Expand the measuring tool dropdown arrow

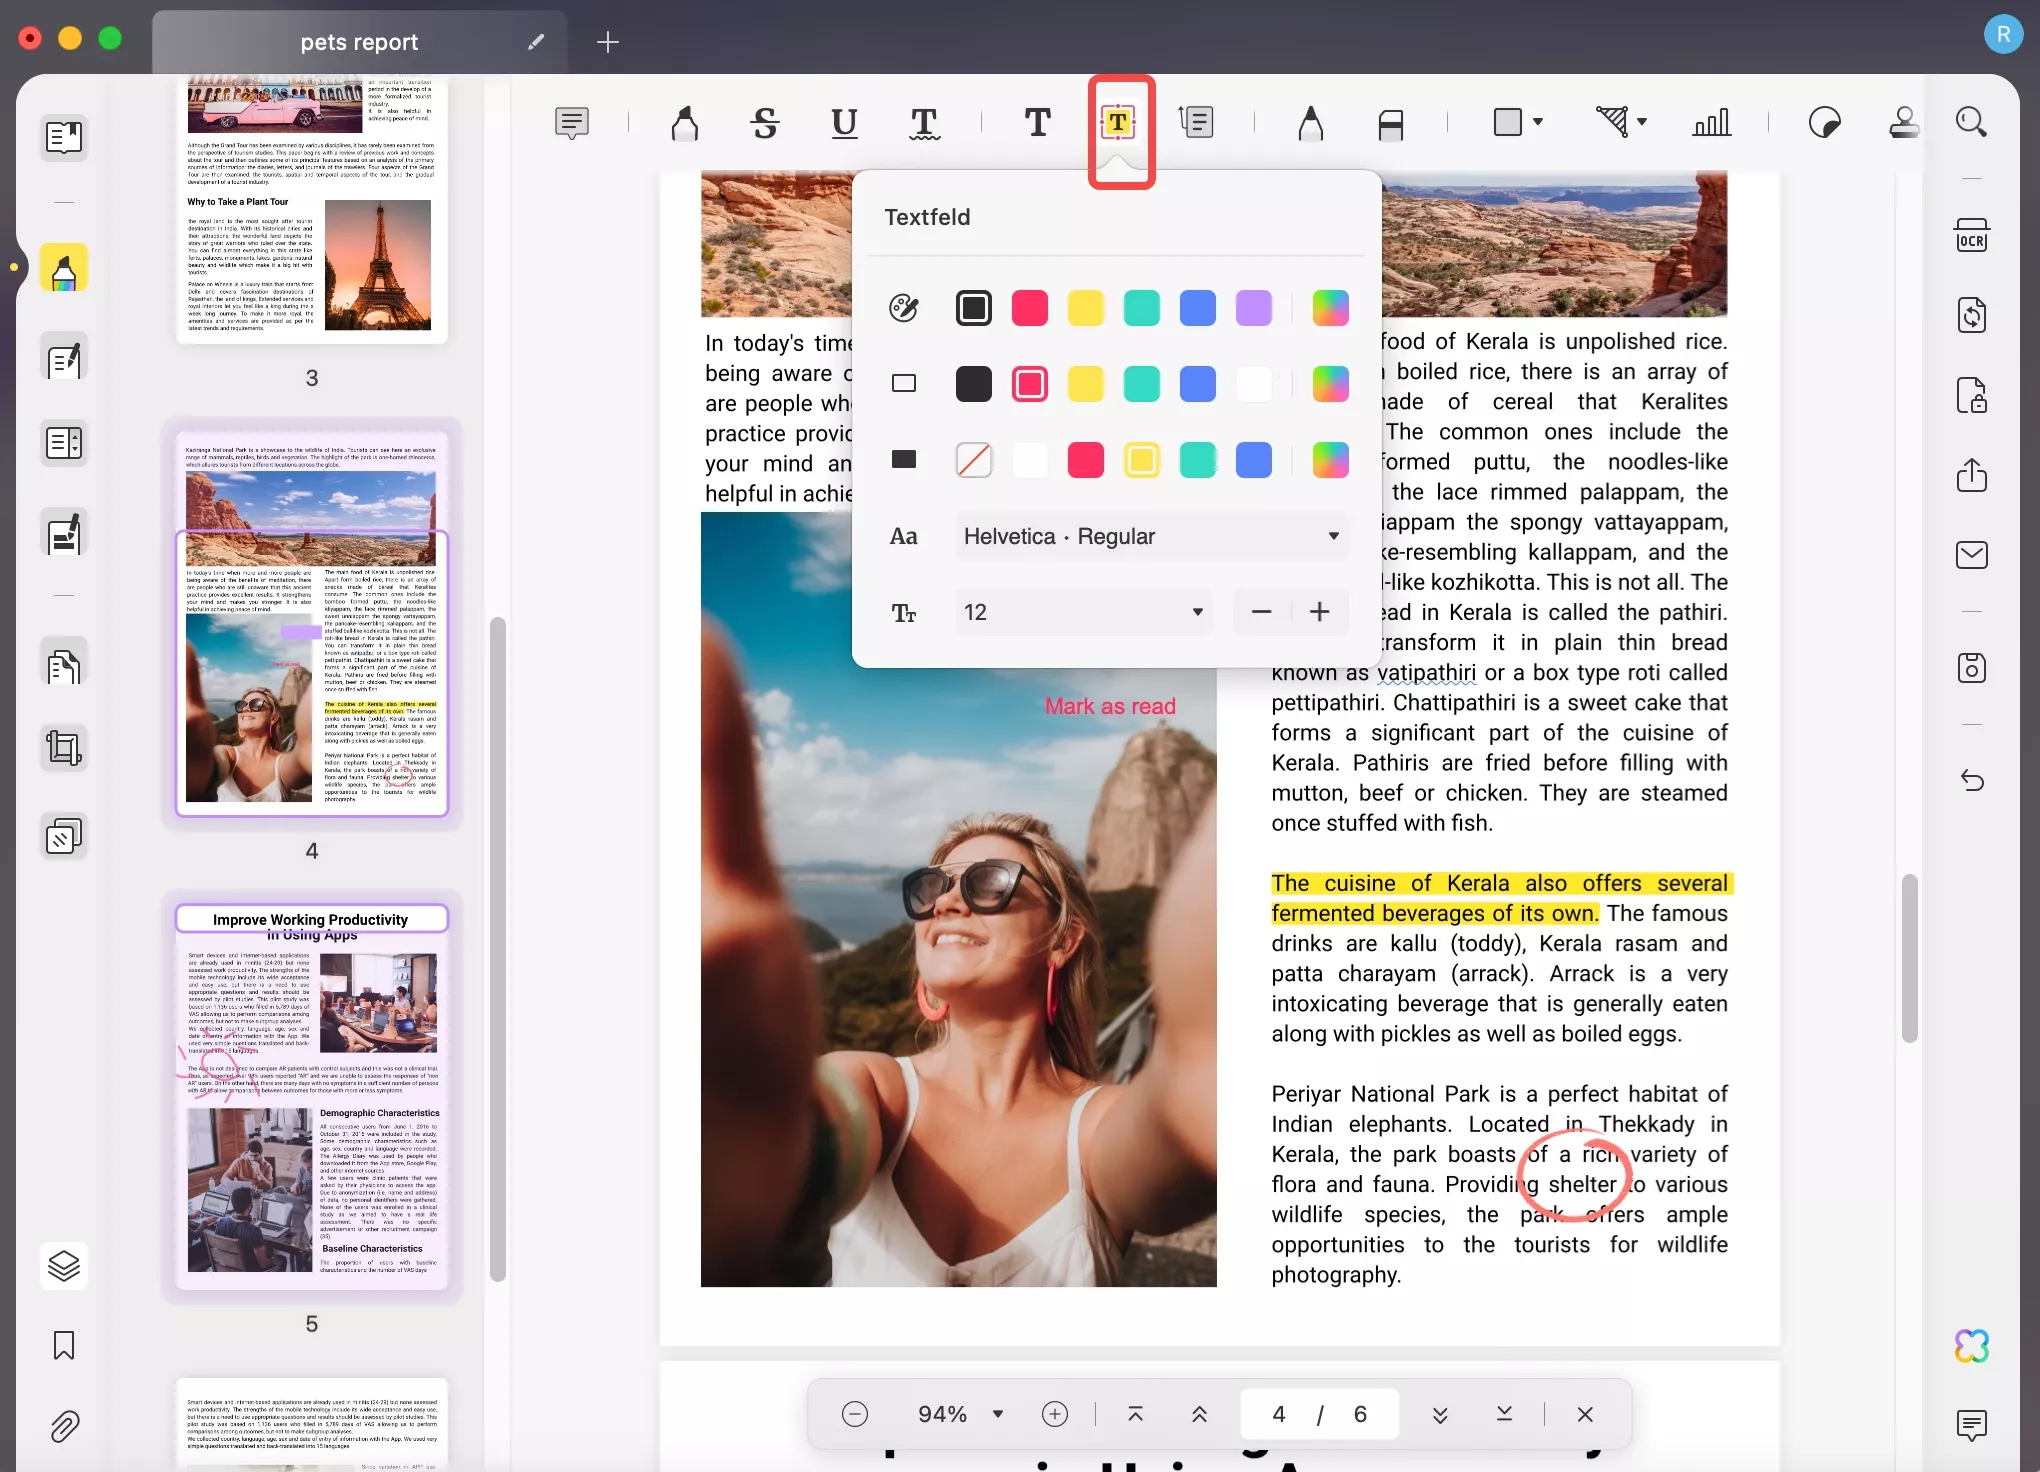click(x=1642, y=122)
